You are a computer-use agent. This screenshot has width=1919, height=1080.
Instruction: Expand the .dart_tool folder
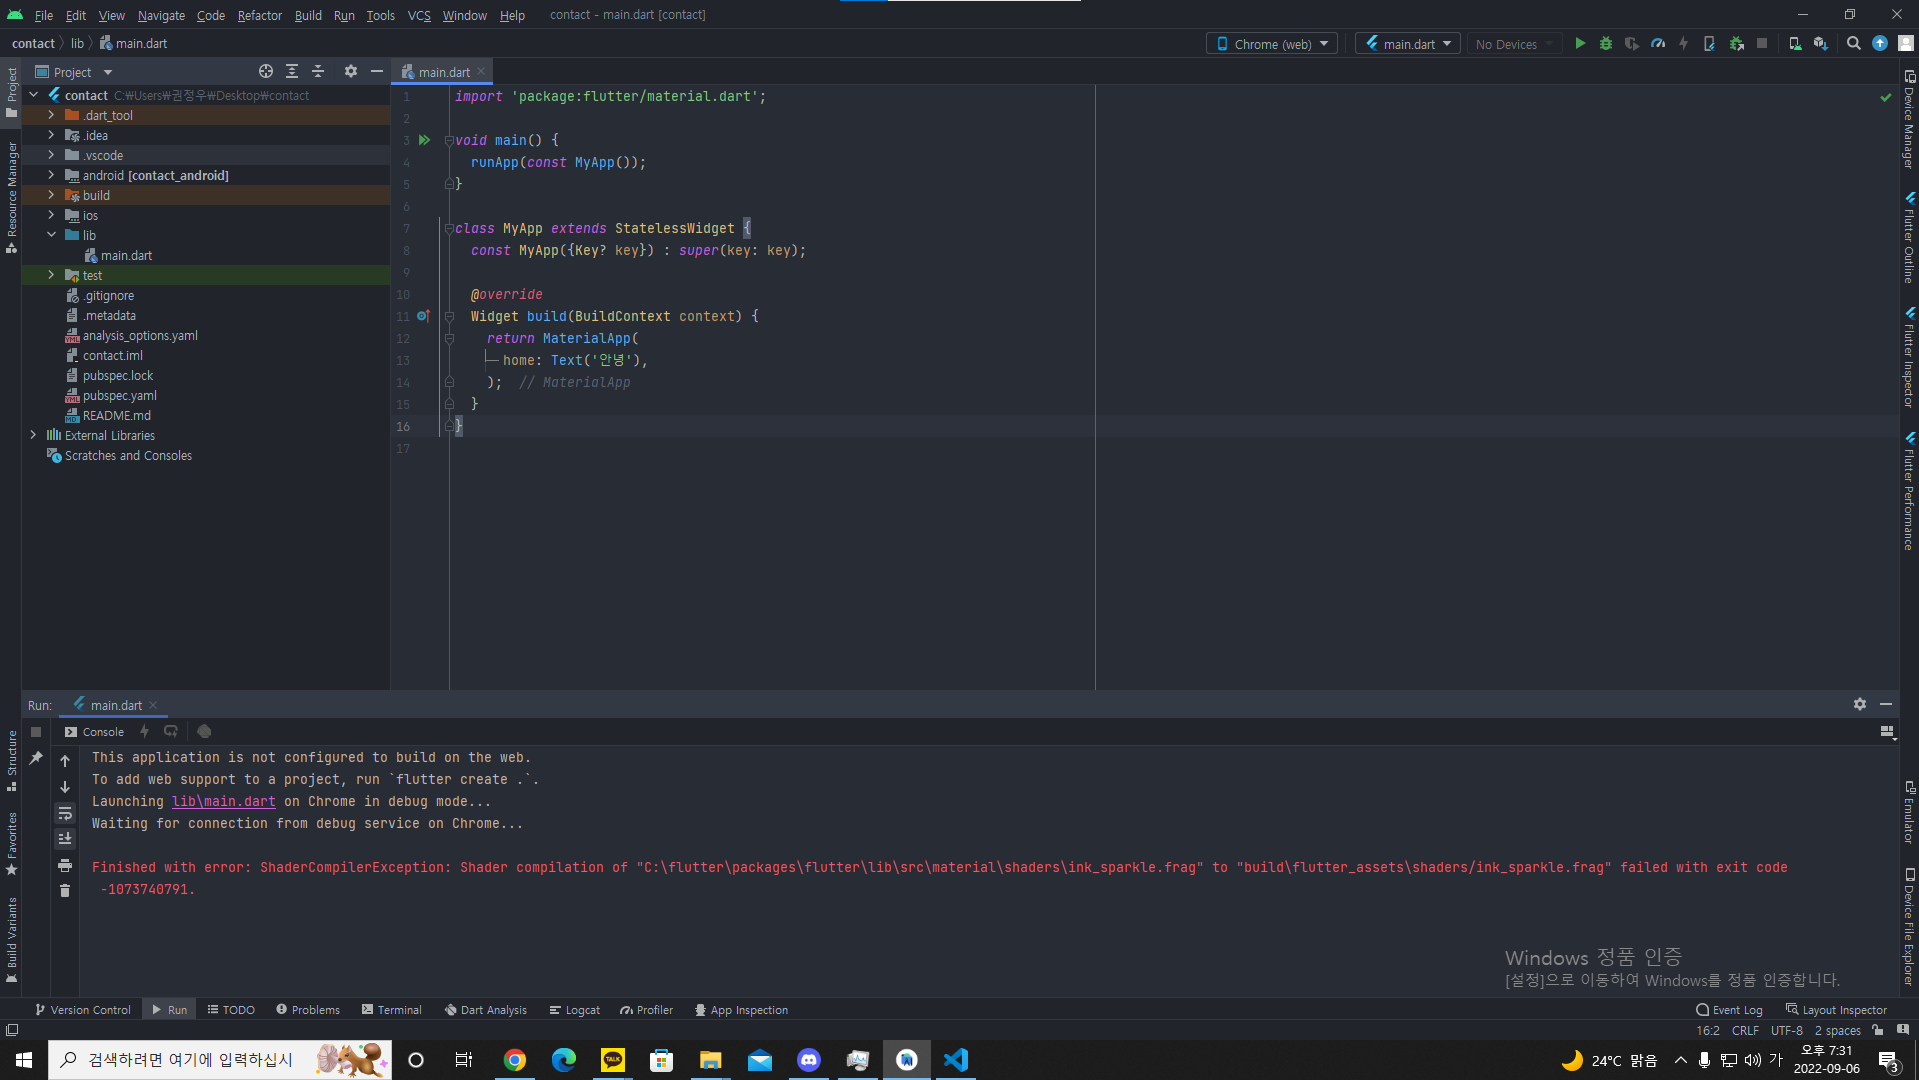coord(51,115)
